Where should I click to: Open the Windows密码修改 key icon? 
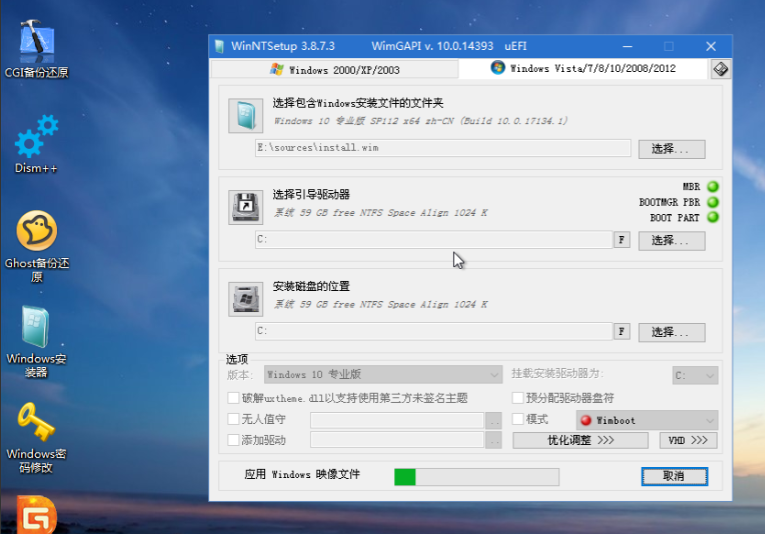coord(36,437)
